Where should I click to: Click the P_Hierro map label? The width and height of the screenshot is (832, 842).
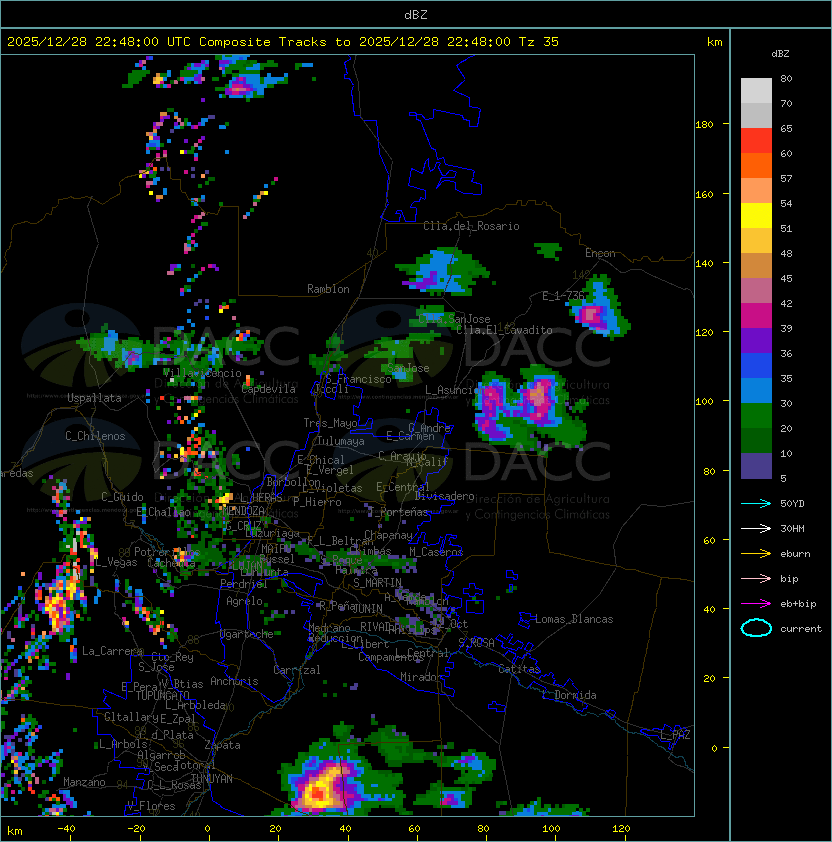tap(317, 502)
